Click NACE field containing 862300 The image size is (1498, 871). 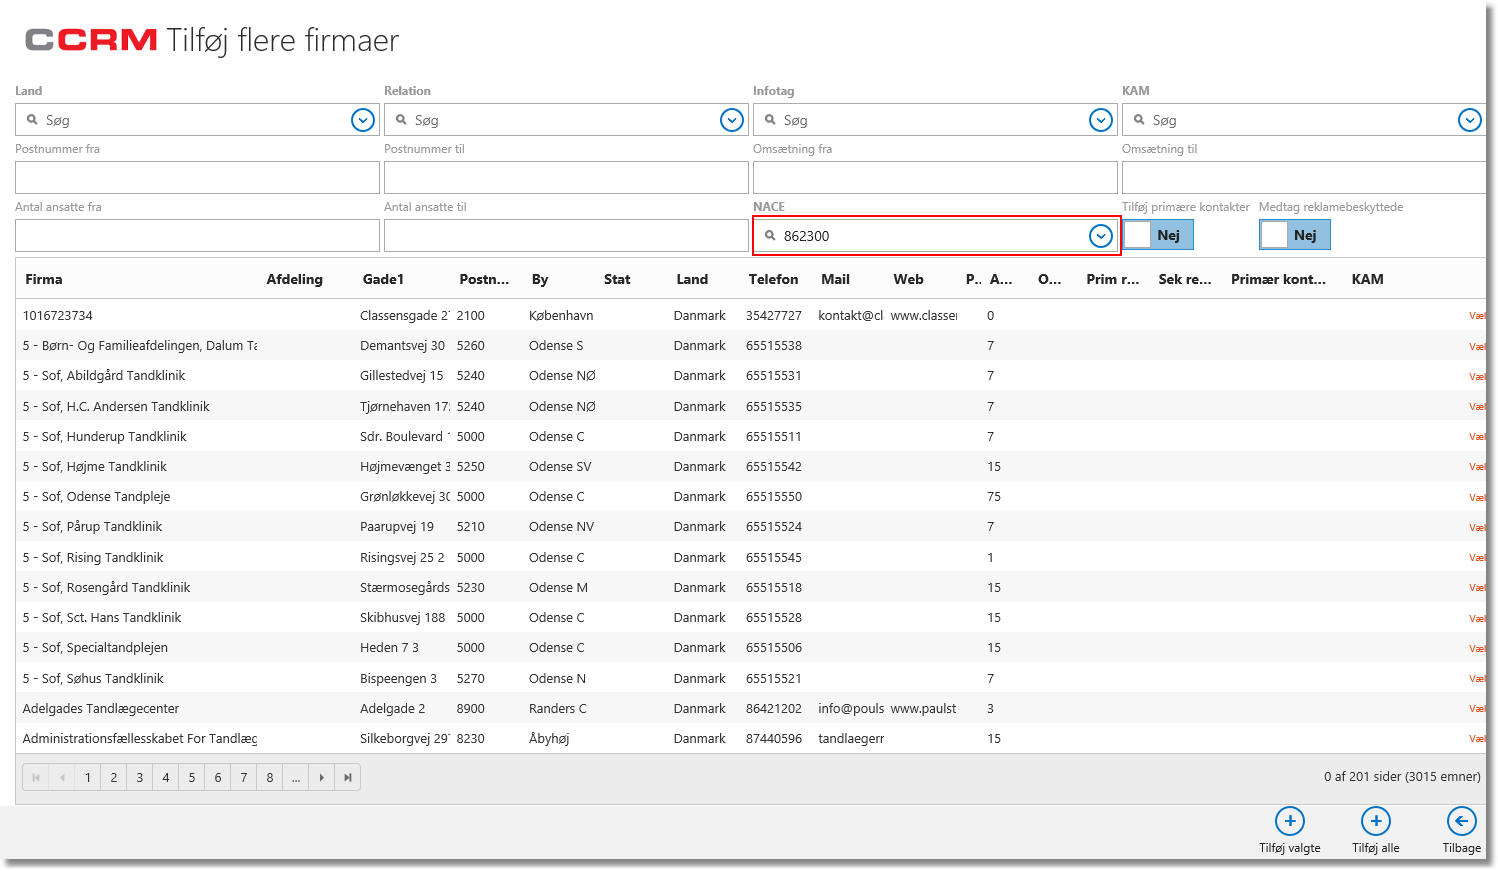(x=935, y=236)
